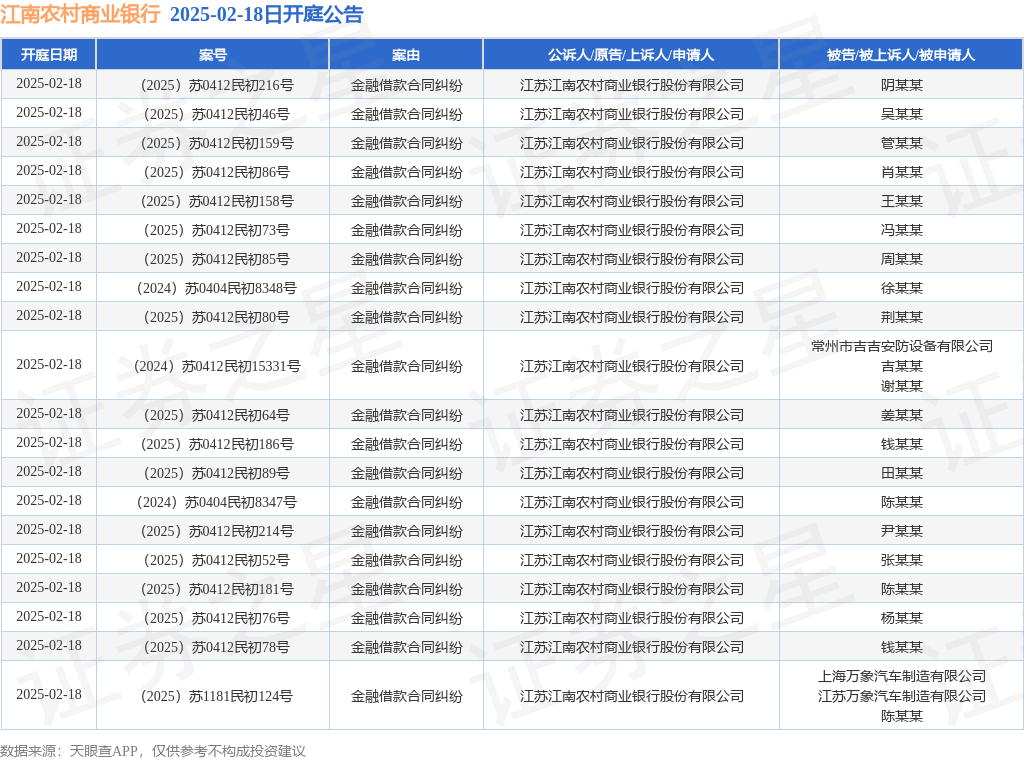Click the plaintiff cell in the 46号 row
This screenshot has width=1024, height=760.
(x=632, y=114)
